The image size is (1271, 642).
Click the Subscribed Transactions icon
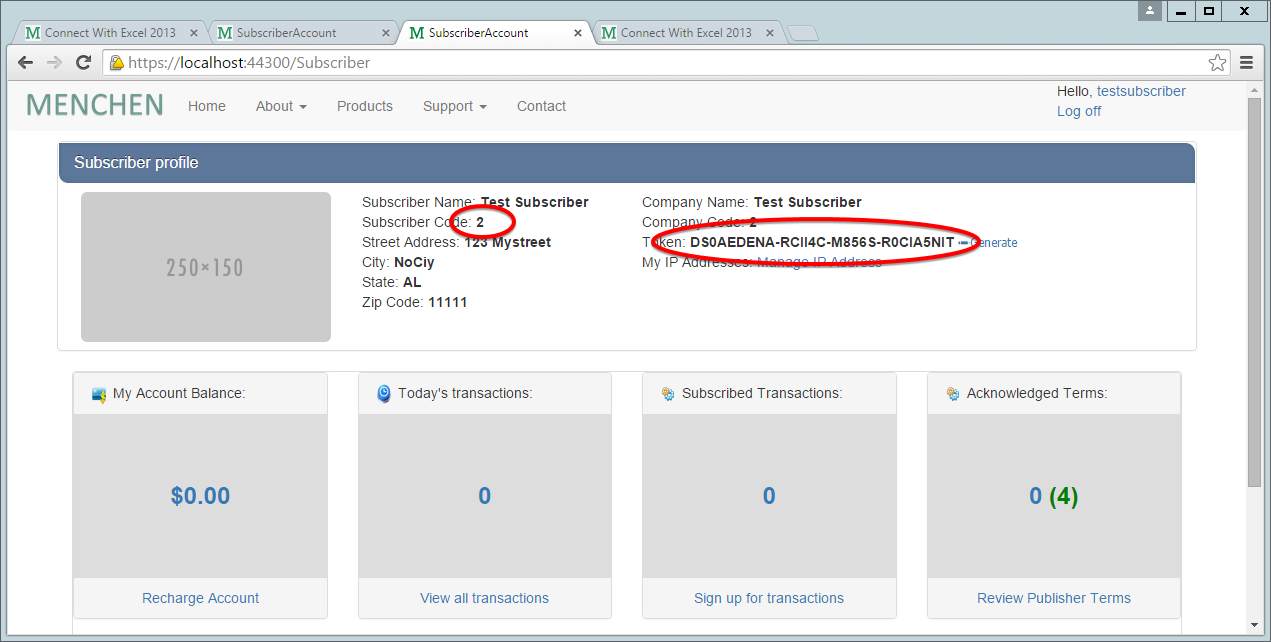click(x=668, y=394)
